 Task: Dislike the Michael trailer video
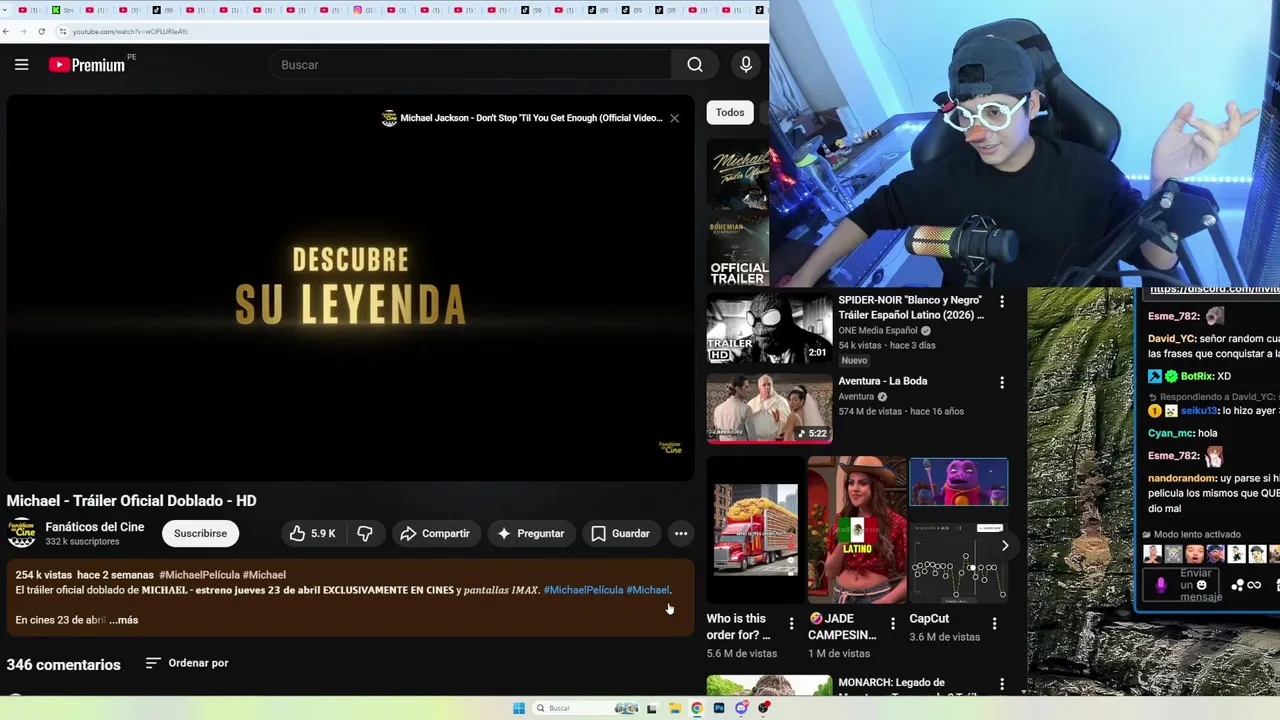point(365,534)
